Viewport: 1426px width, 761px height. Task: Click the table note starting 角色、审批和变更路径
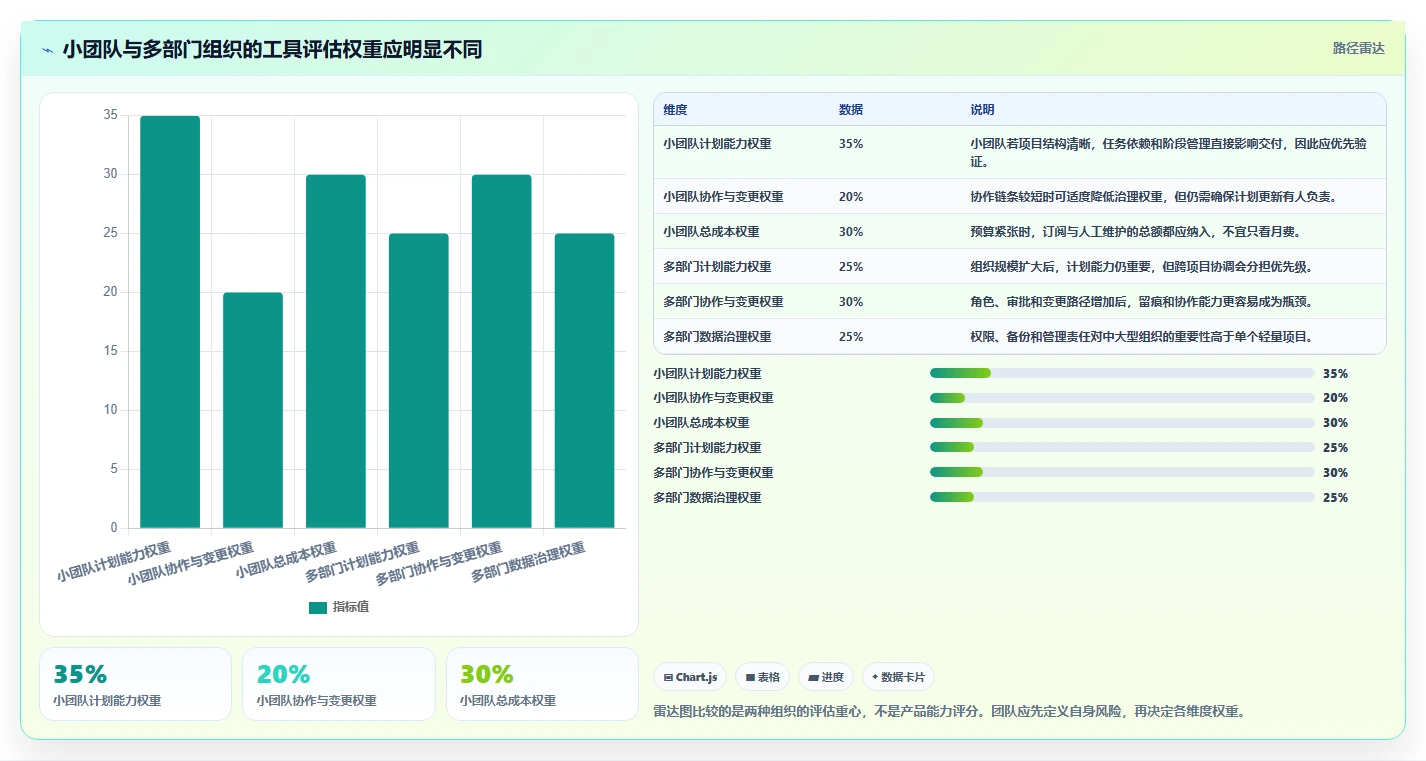point(1141,302)
